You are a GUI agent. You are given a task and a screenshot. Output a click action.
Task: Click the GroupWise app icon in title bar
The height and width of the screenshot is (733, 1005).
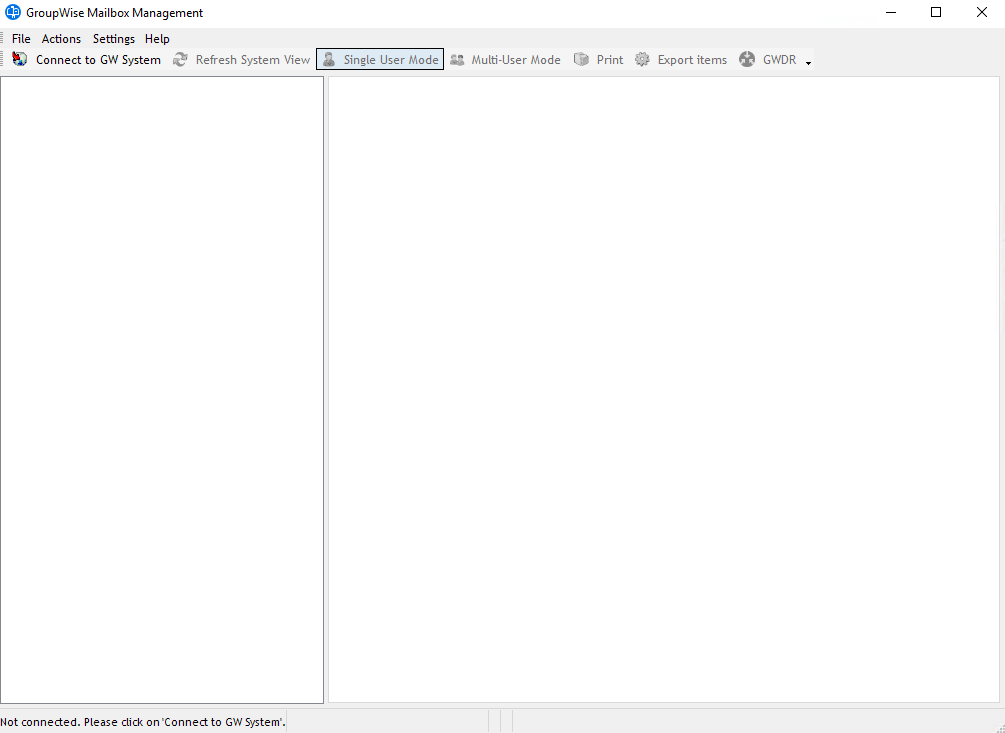[13, 12]
